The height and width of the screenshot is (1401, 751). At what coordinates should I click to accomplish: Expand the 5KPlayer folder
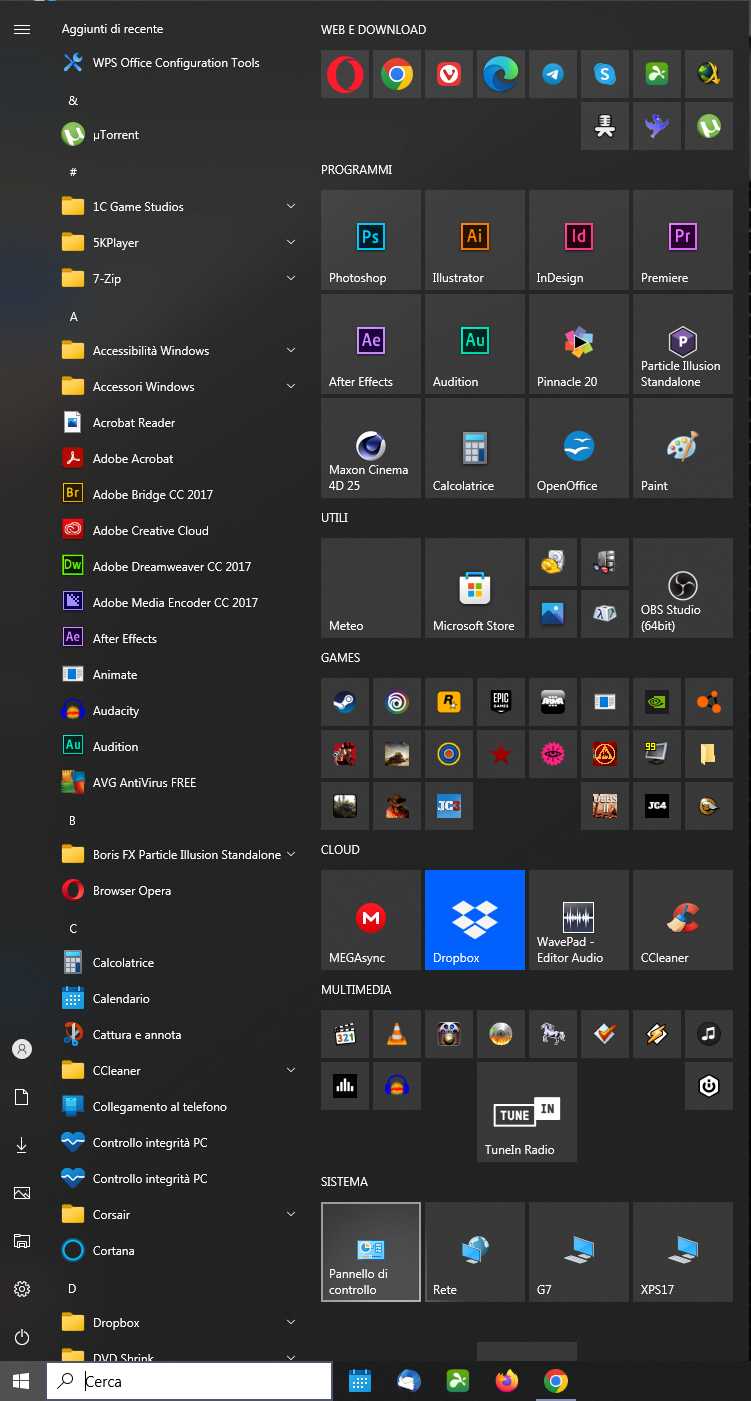pyautogui.click(x=180, y=243)
